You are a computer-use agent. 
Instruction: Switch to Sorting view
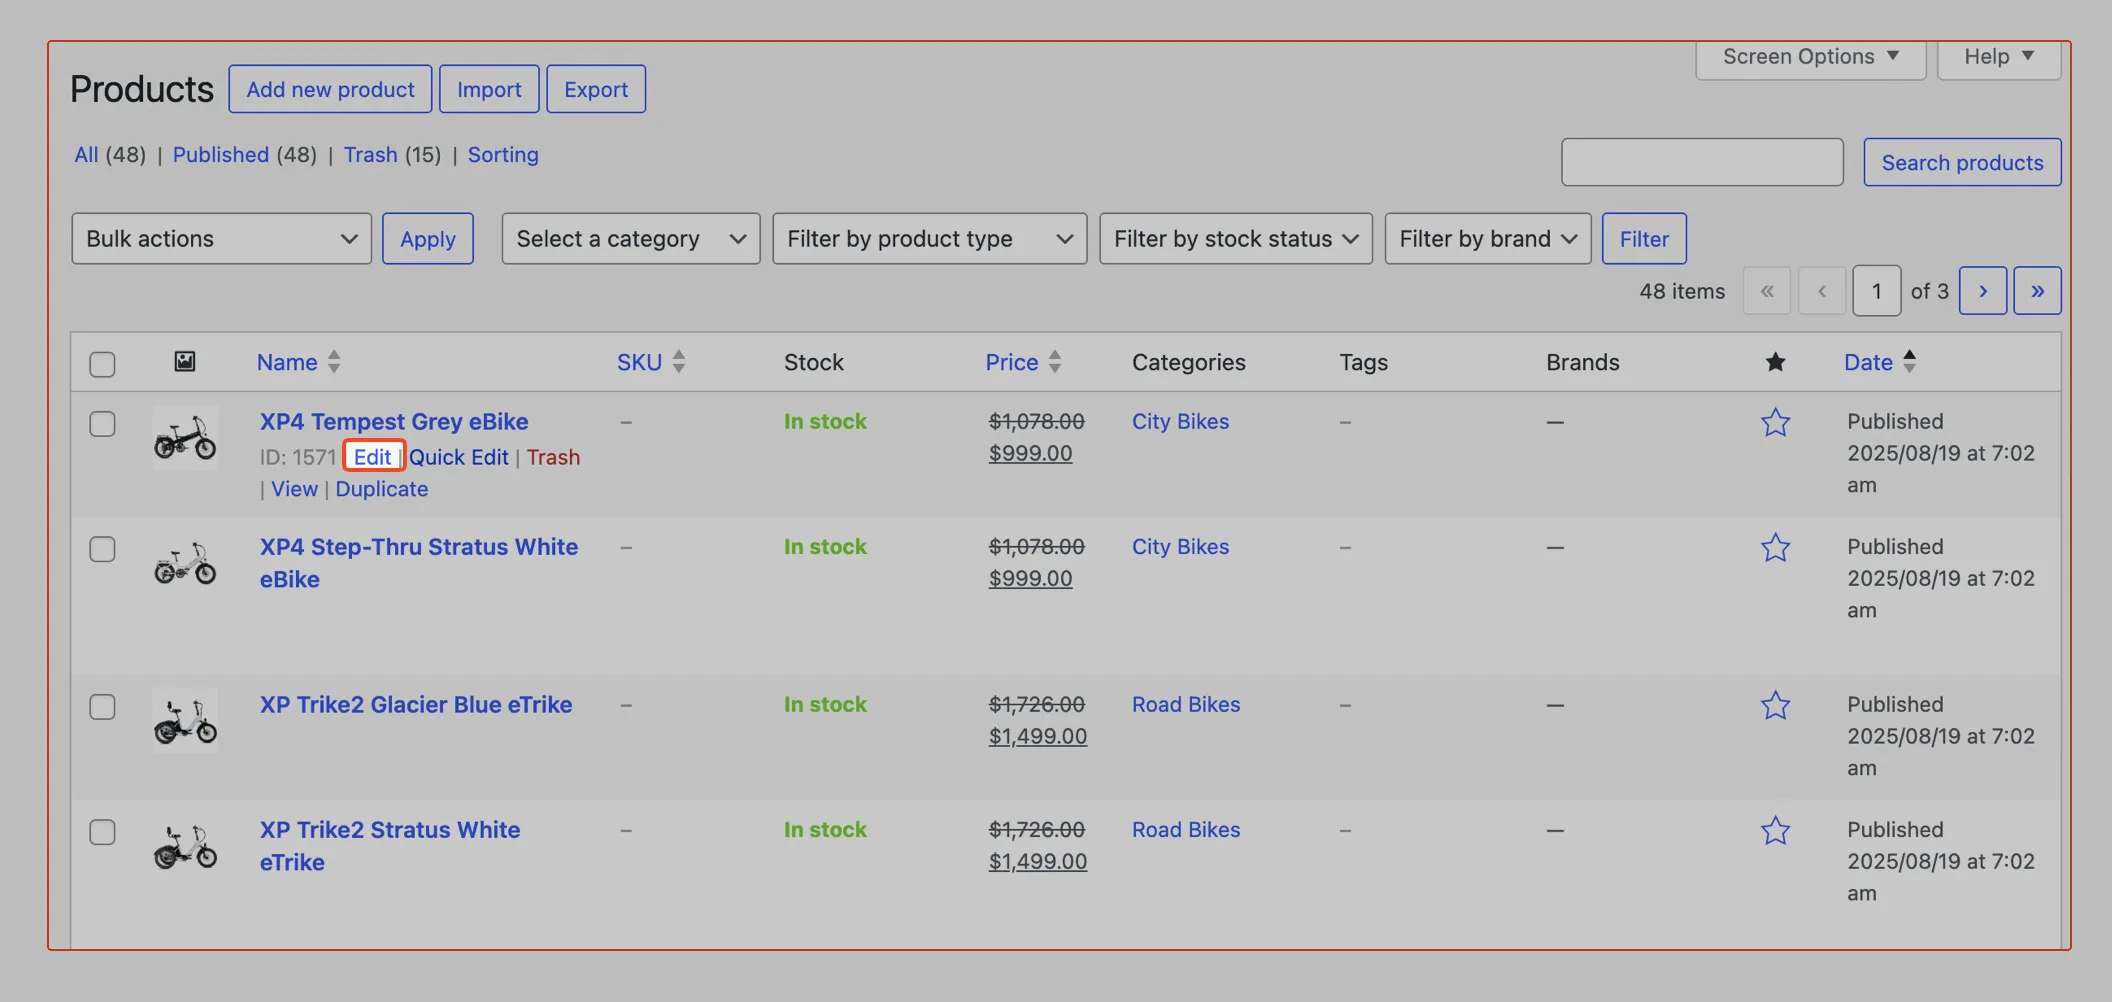(503, 155)
